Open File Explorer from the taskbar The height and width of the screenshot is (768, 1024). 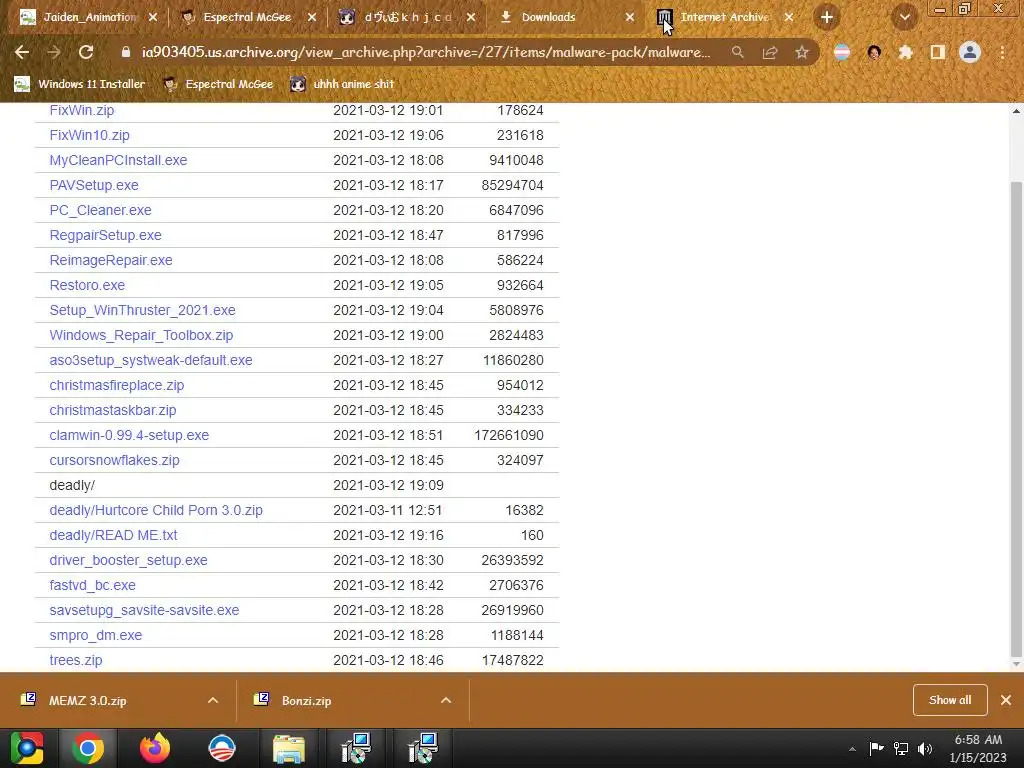click(x=289, y=748)
